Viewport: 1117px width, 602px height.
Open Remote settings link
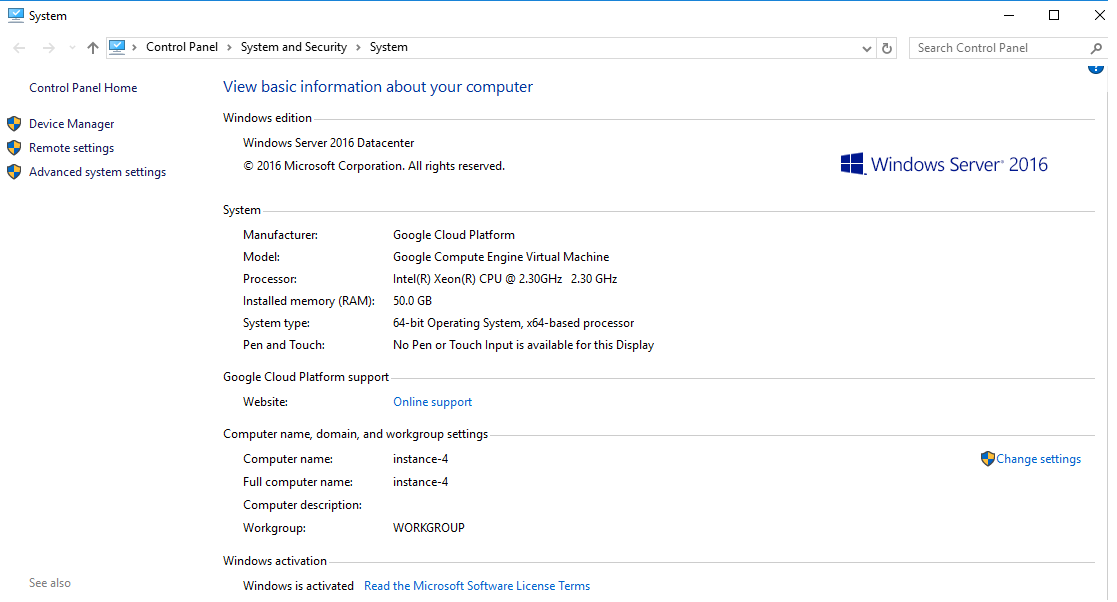coord(71,148)
